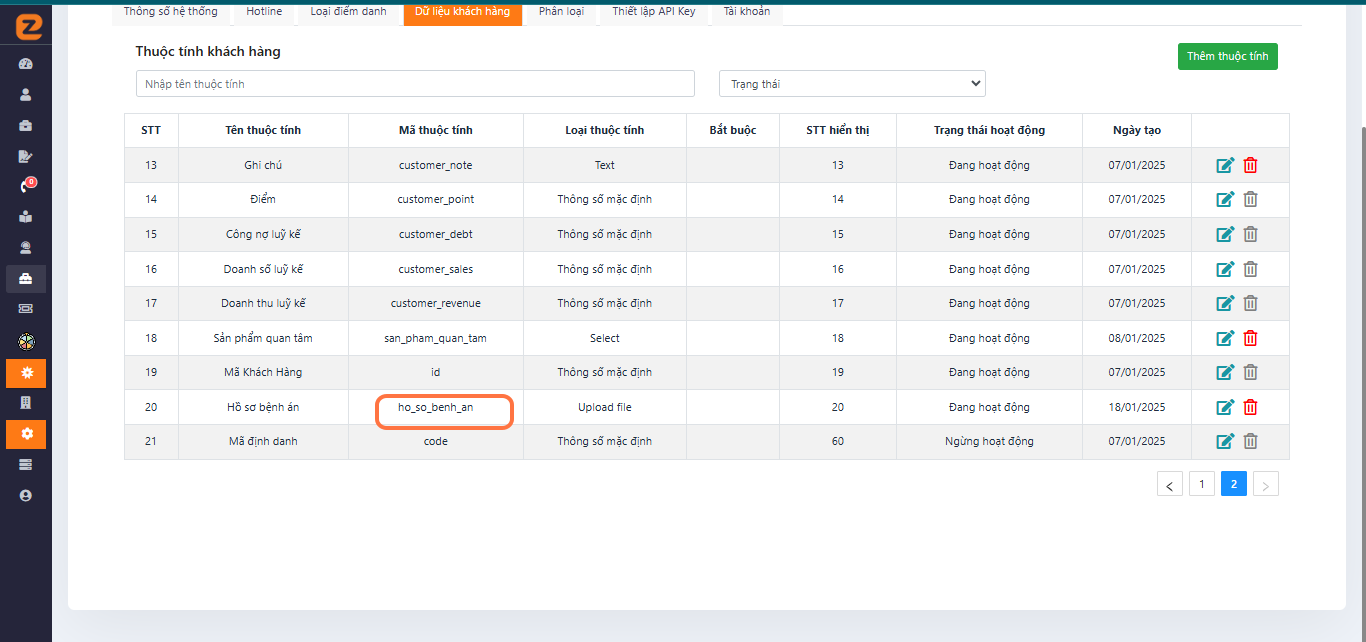Go to previous page using left chevron

pos(1169,485)
